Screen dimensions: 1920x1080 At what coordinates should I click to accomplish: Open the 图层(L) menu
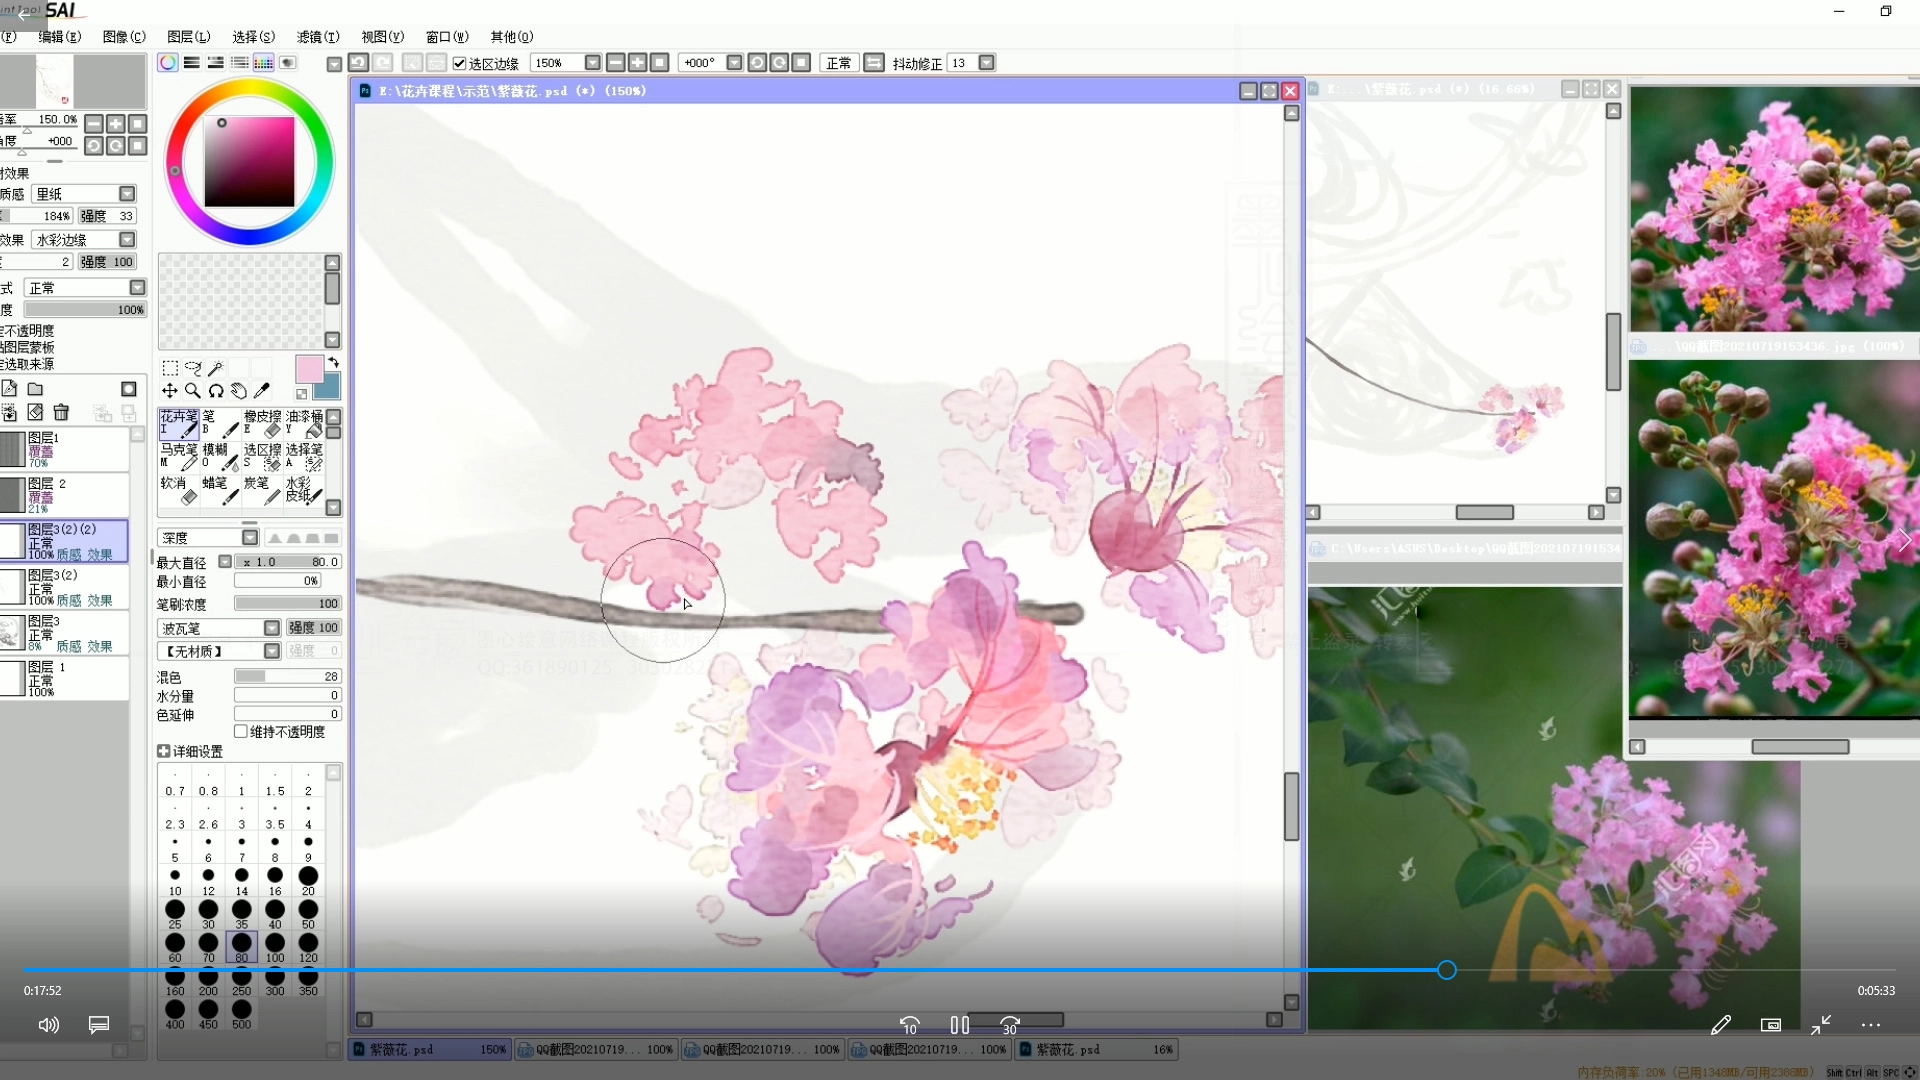click(x=188, y=37)
